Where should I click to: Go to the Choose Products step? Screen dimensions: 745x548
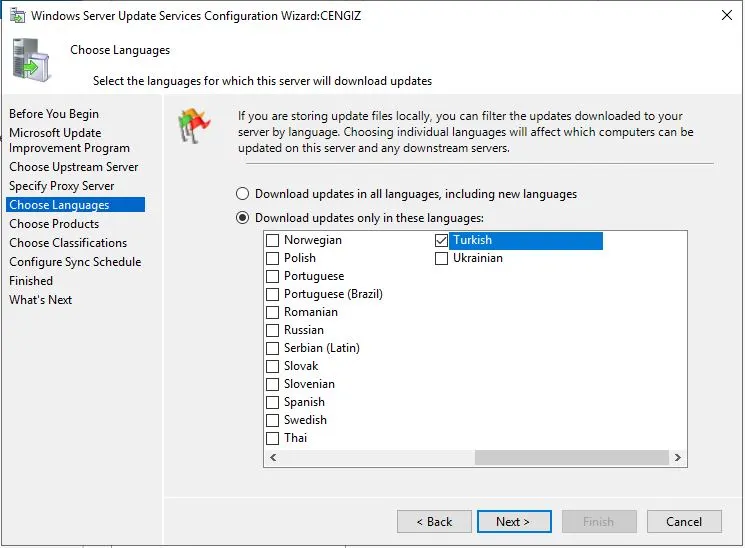coord(54,224)
